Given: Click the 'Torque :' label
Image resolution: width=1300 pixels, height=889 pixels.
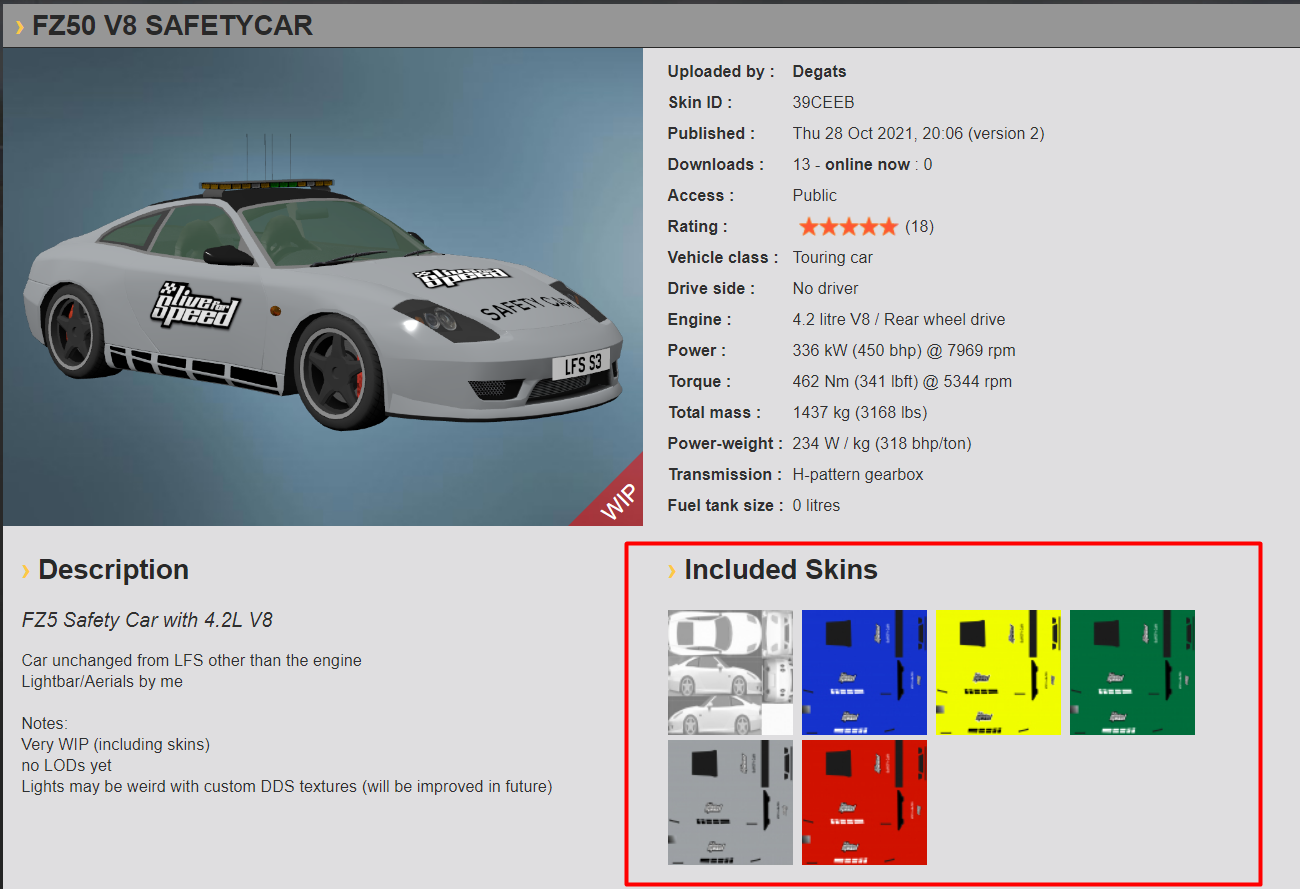Looking at the screenshot, I should (700, 382).
